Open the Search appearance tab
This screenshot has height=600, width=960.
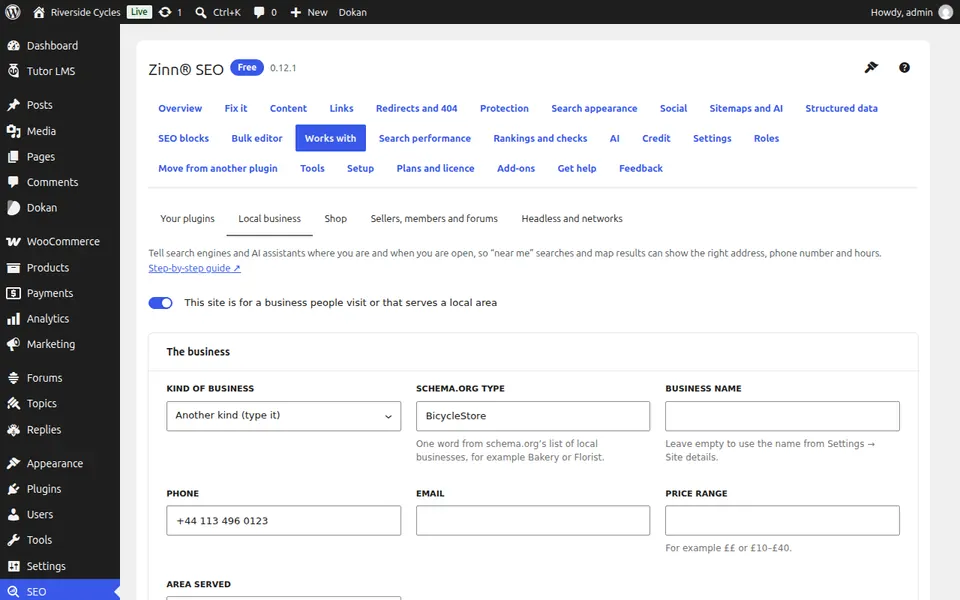pos(594,108)
